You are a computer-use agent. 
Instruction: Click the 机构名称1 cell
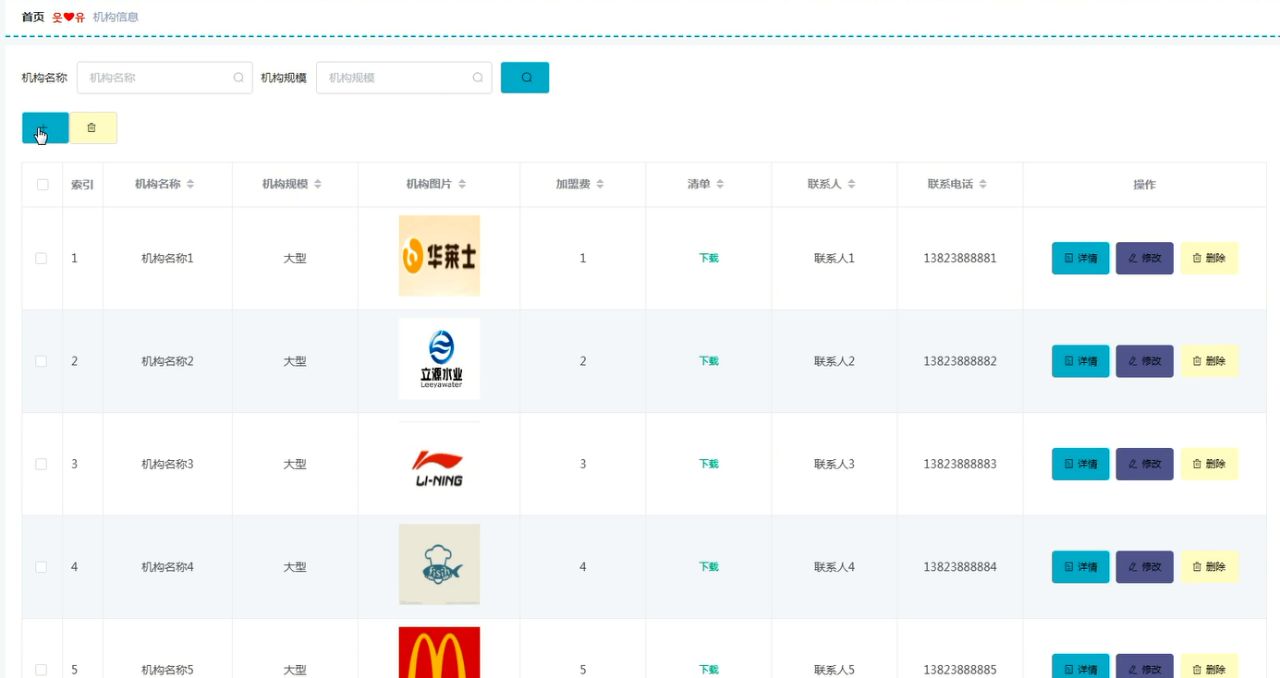[x=167, y=258]
